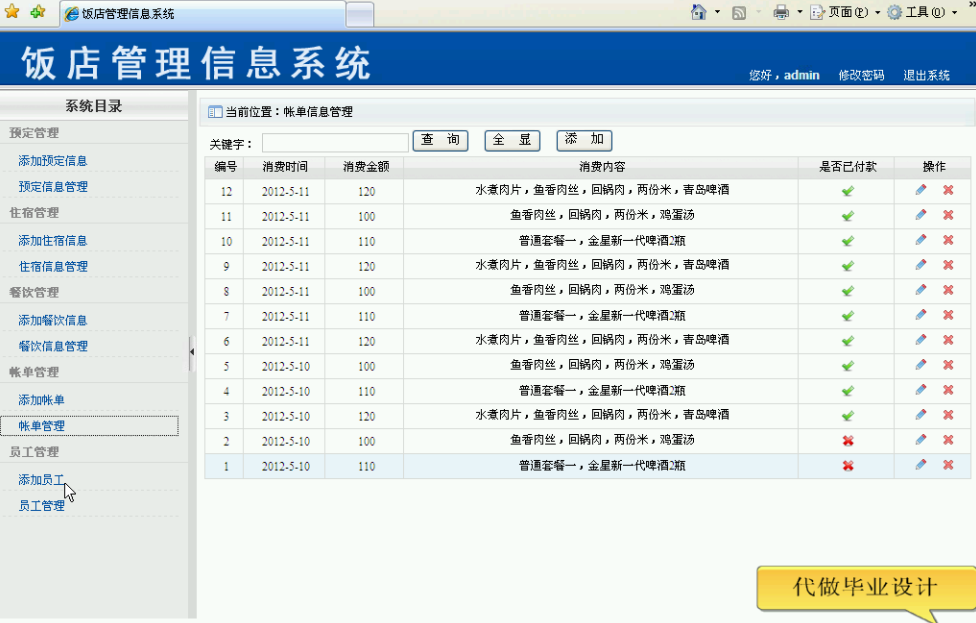This screenshot has width=976, height=623.
Task: Click the 修改密码 link in header
Action: [861, 75]
